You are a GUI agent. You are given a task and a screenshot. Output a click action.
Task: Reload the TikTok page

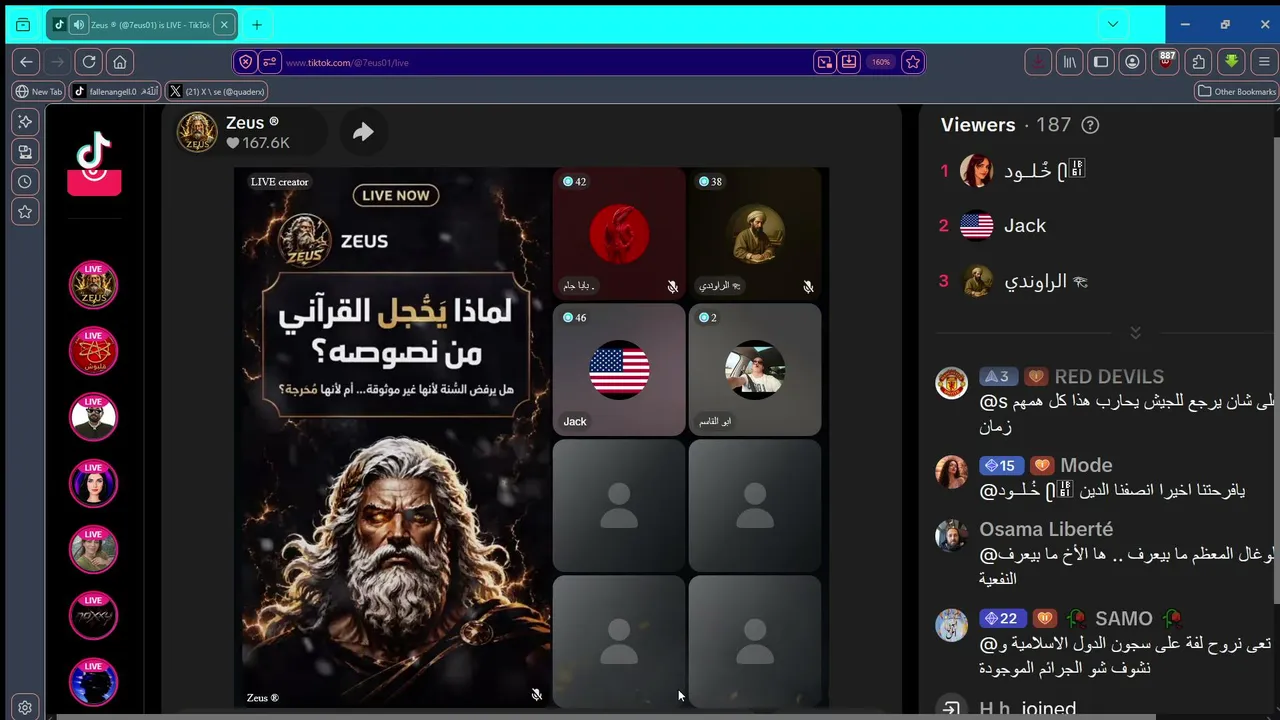(x=89, y=62)
